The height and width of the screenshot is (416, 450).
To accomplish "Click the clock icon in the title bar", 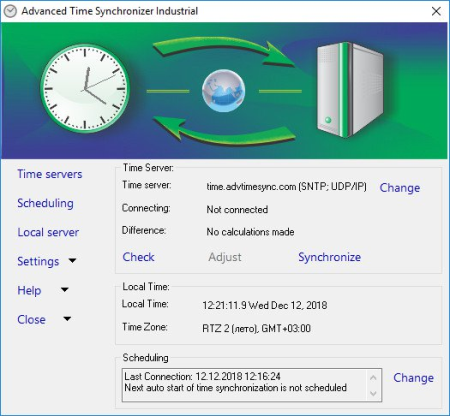I will [10, 11].
